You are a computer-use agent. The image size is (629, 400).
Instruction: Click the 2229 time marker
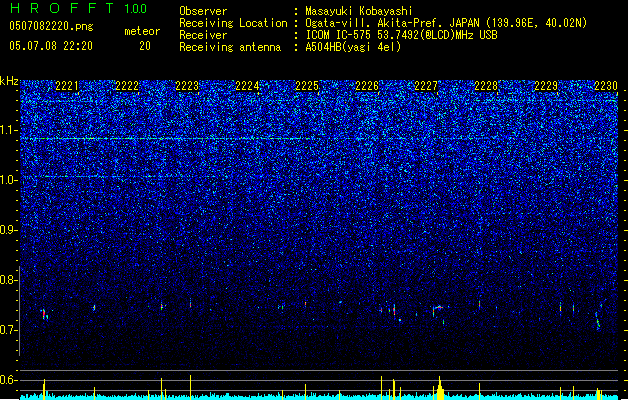[x=546, y=86]
